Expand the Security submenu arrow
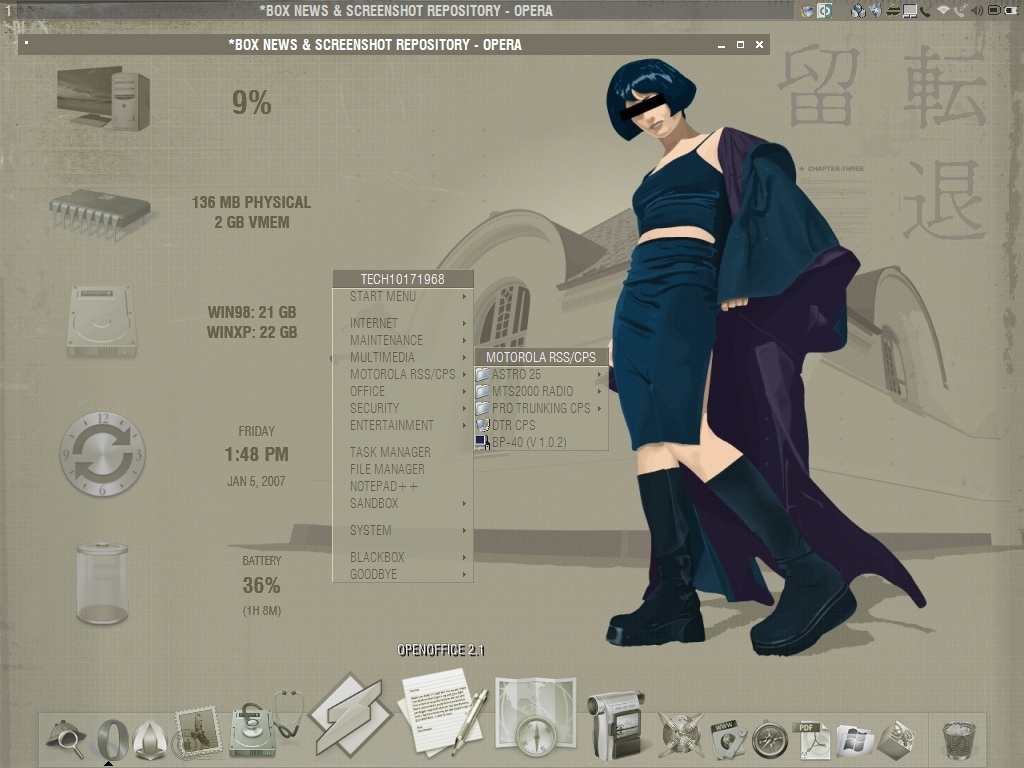1024x768 pixels. coord(464,408)
